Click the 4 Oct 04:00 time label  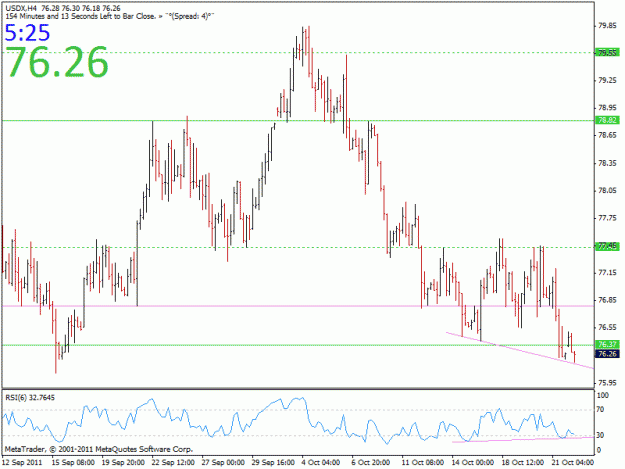[x=321, y=462]
